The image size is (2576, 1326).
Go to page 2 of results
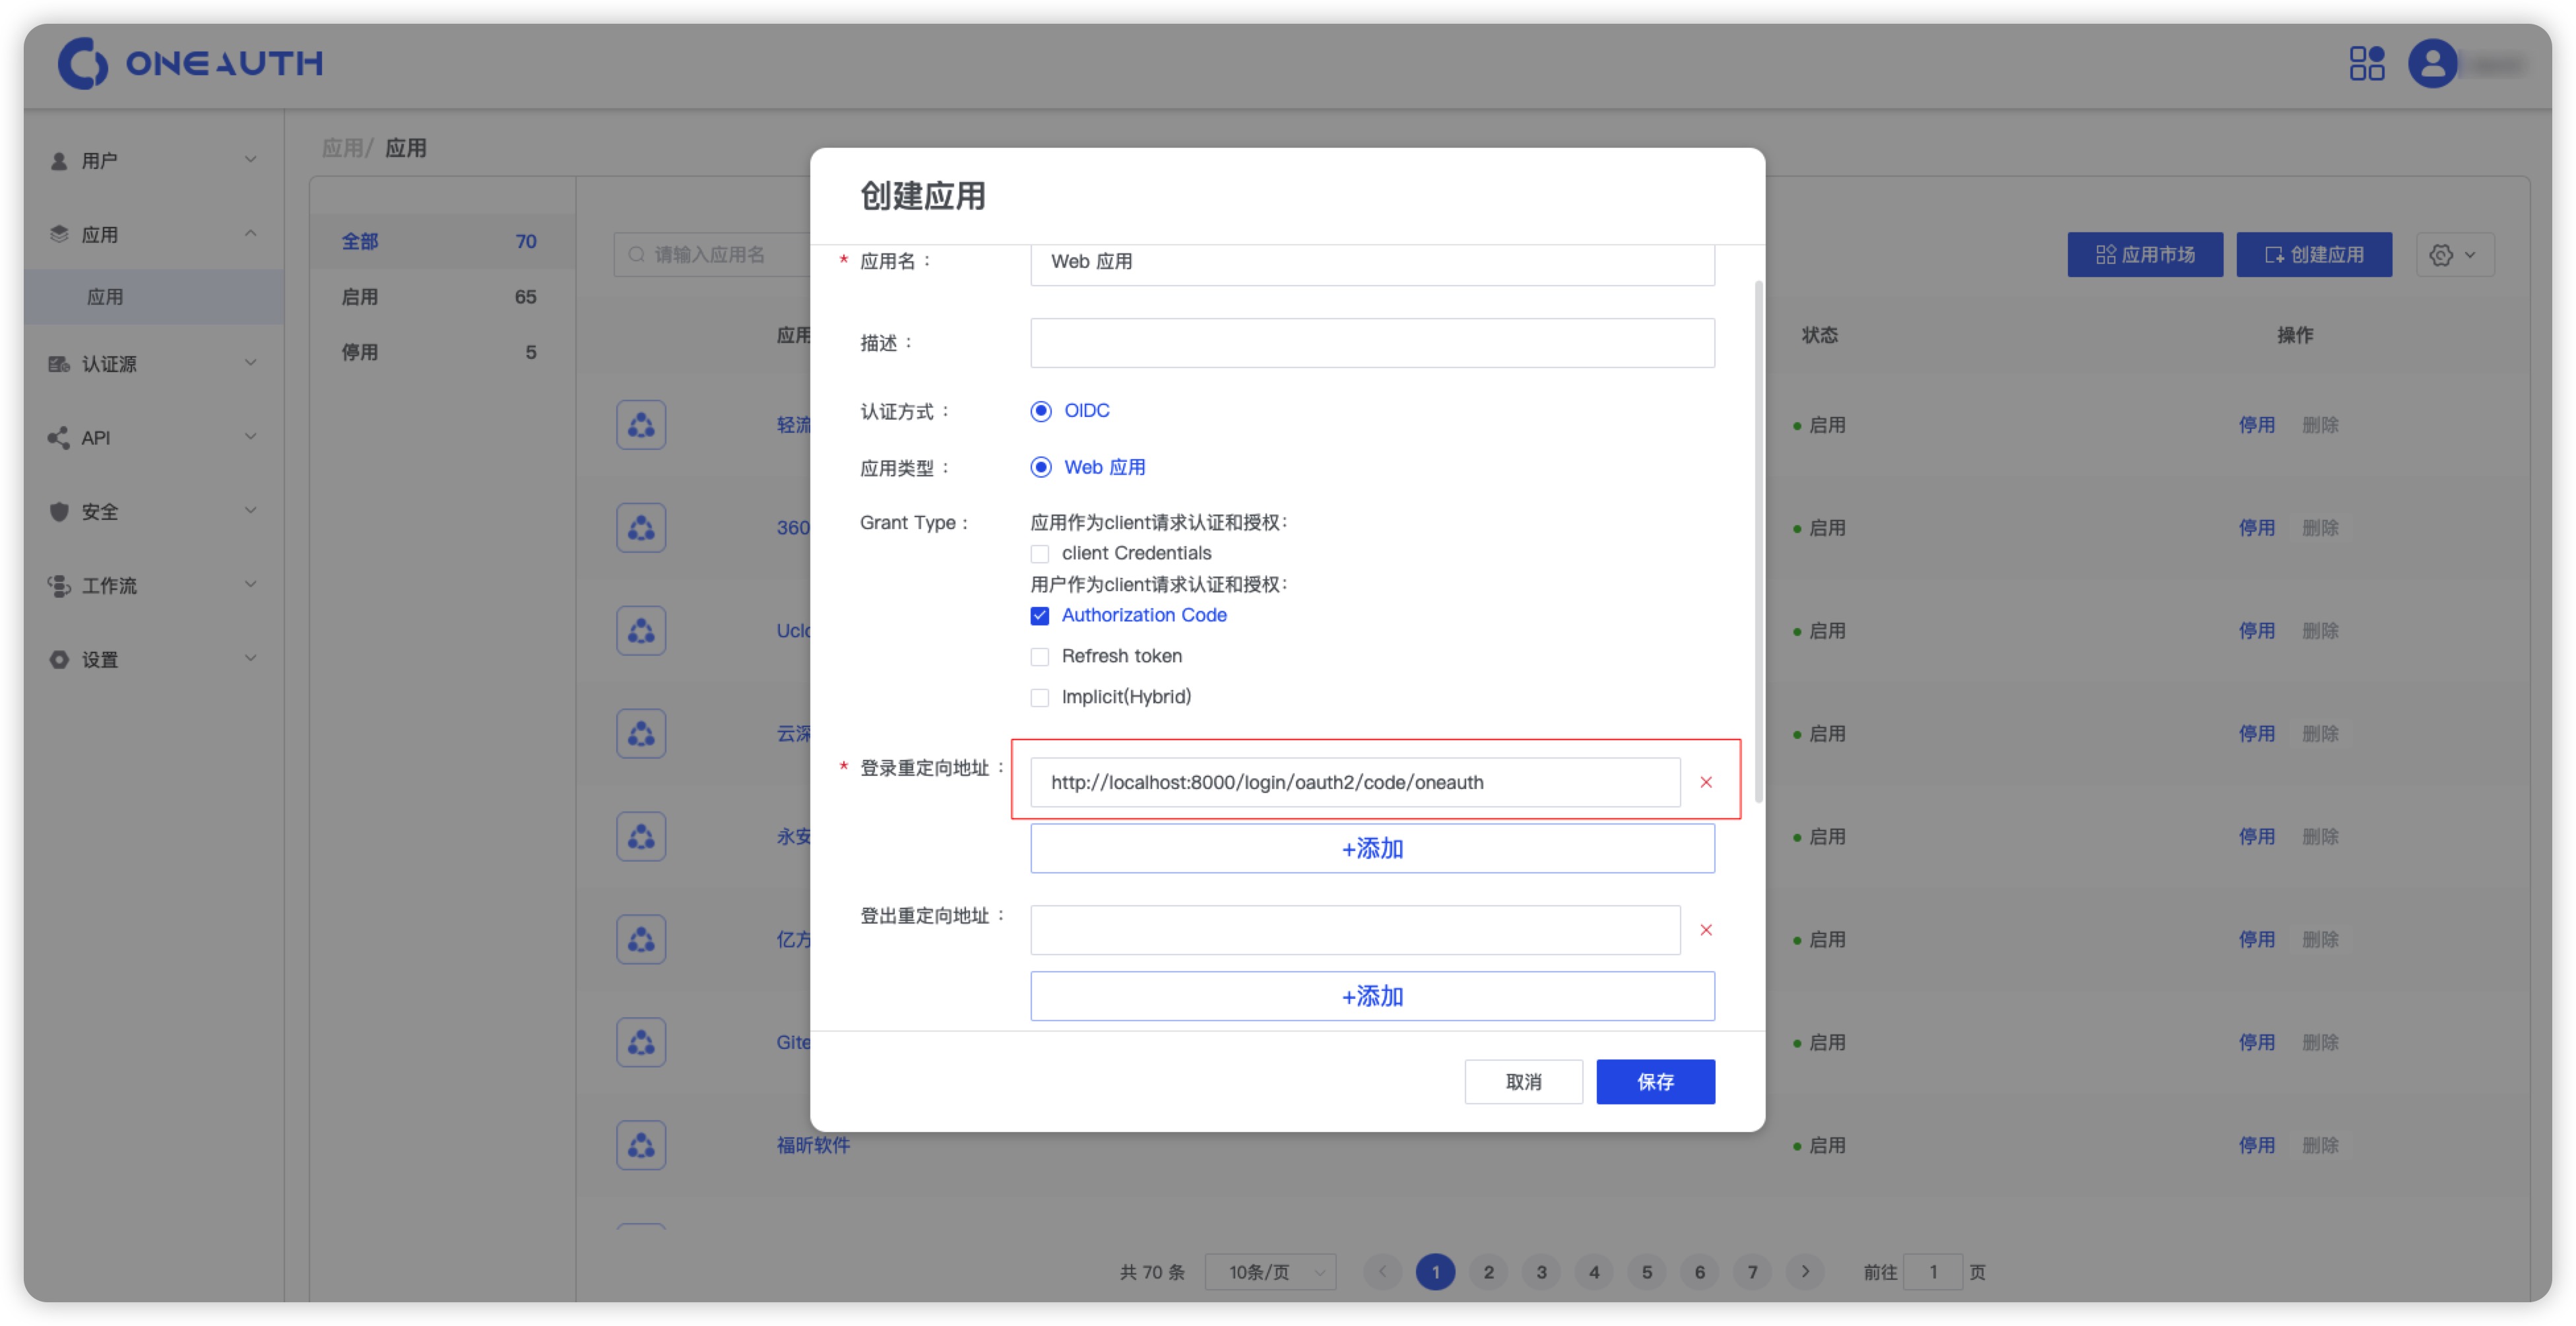click(1488, 1272)
